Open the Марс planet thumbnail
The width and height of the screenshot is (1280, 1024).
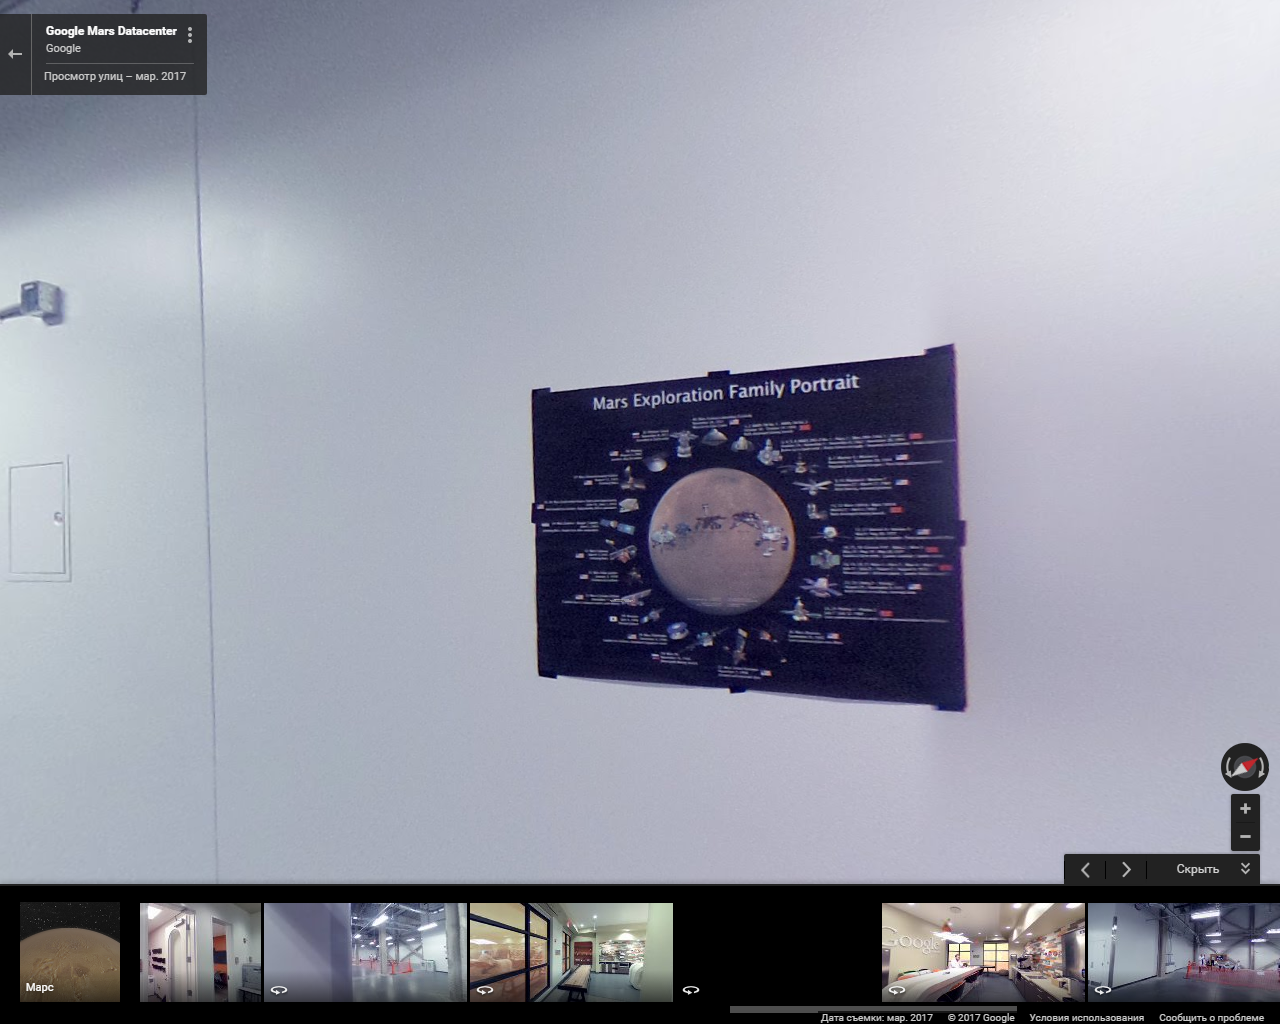coord(70,952)
